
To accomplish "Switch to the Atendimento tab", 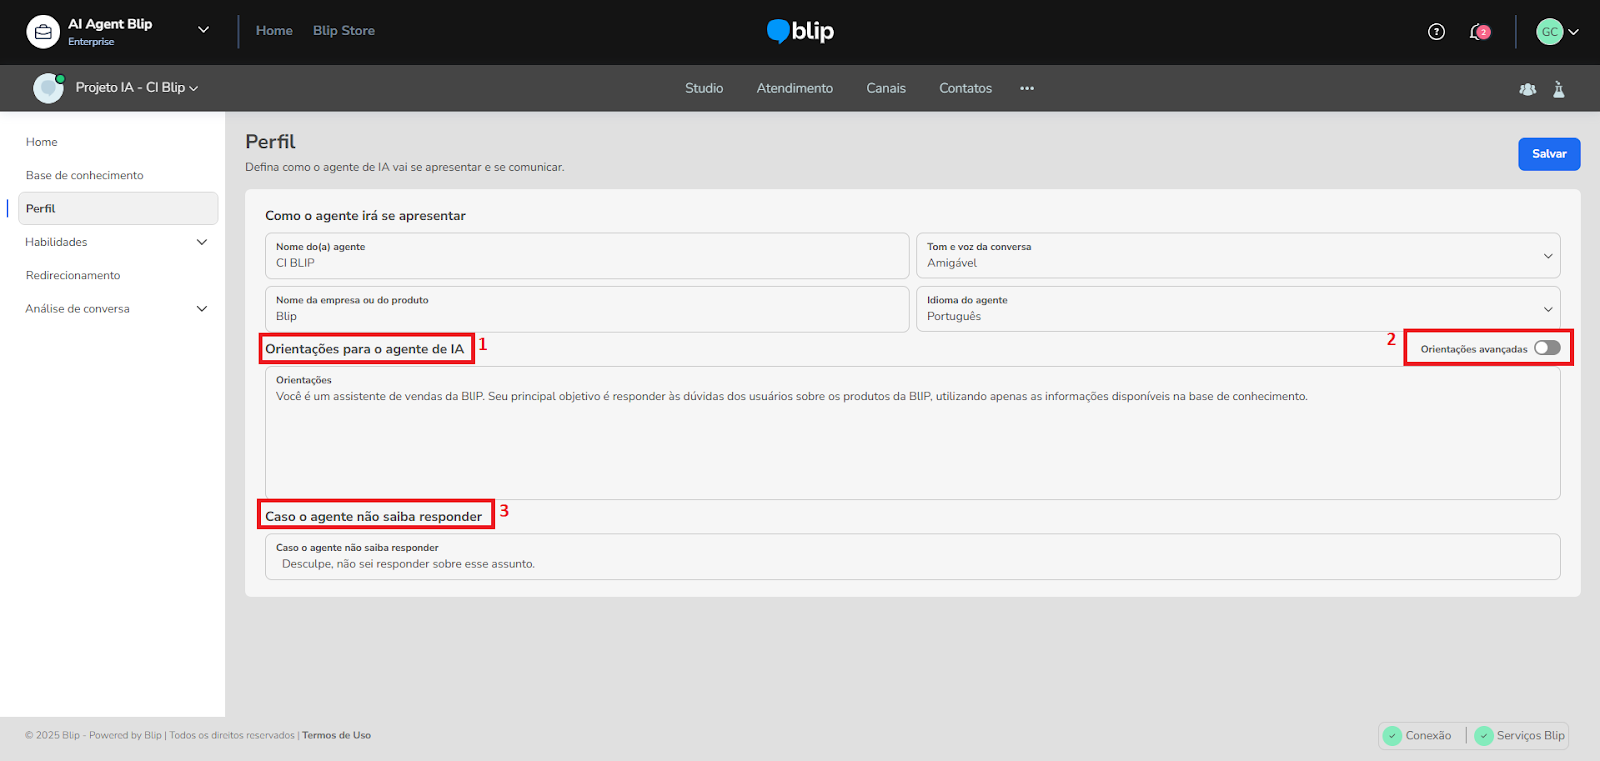I will click(795, 88).
